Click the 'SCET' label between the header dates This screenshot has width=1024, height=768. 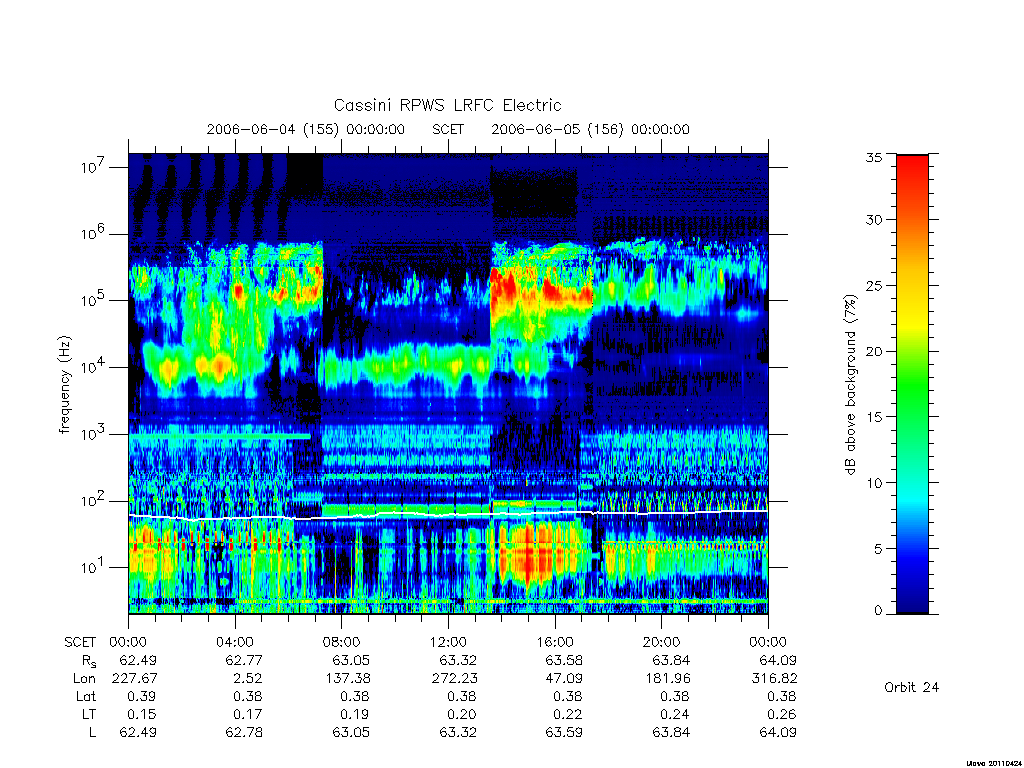448,129
